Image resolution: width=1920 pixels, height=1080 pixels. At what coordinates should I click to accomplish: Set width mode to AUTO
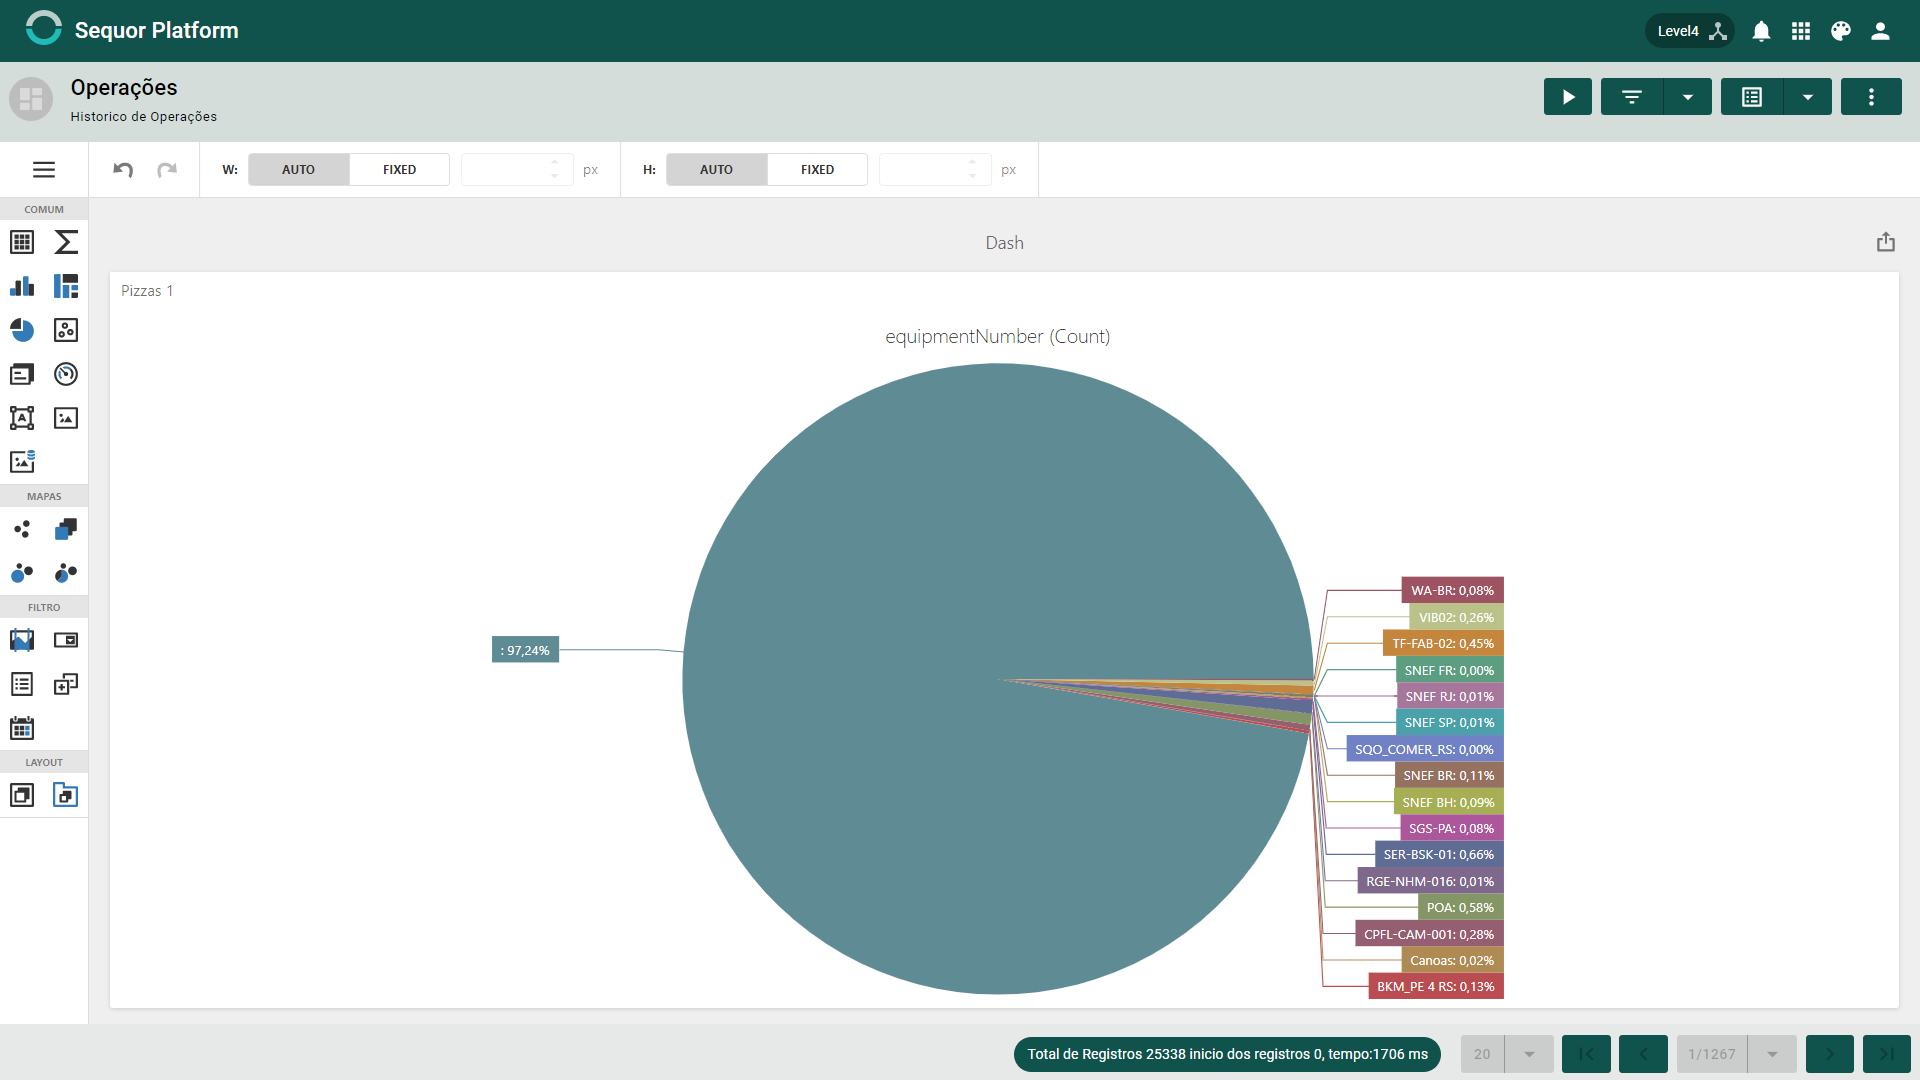click(x=298, y=170)
